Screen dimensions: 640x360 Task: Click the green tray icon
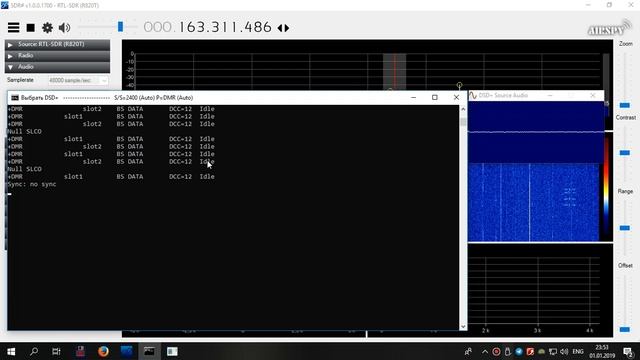click(x=542, y=351)
